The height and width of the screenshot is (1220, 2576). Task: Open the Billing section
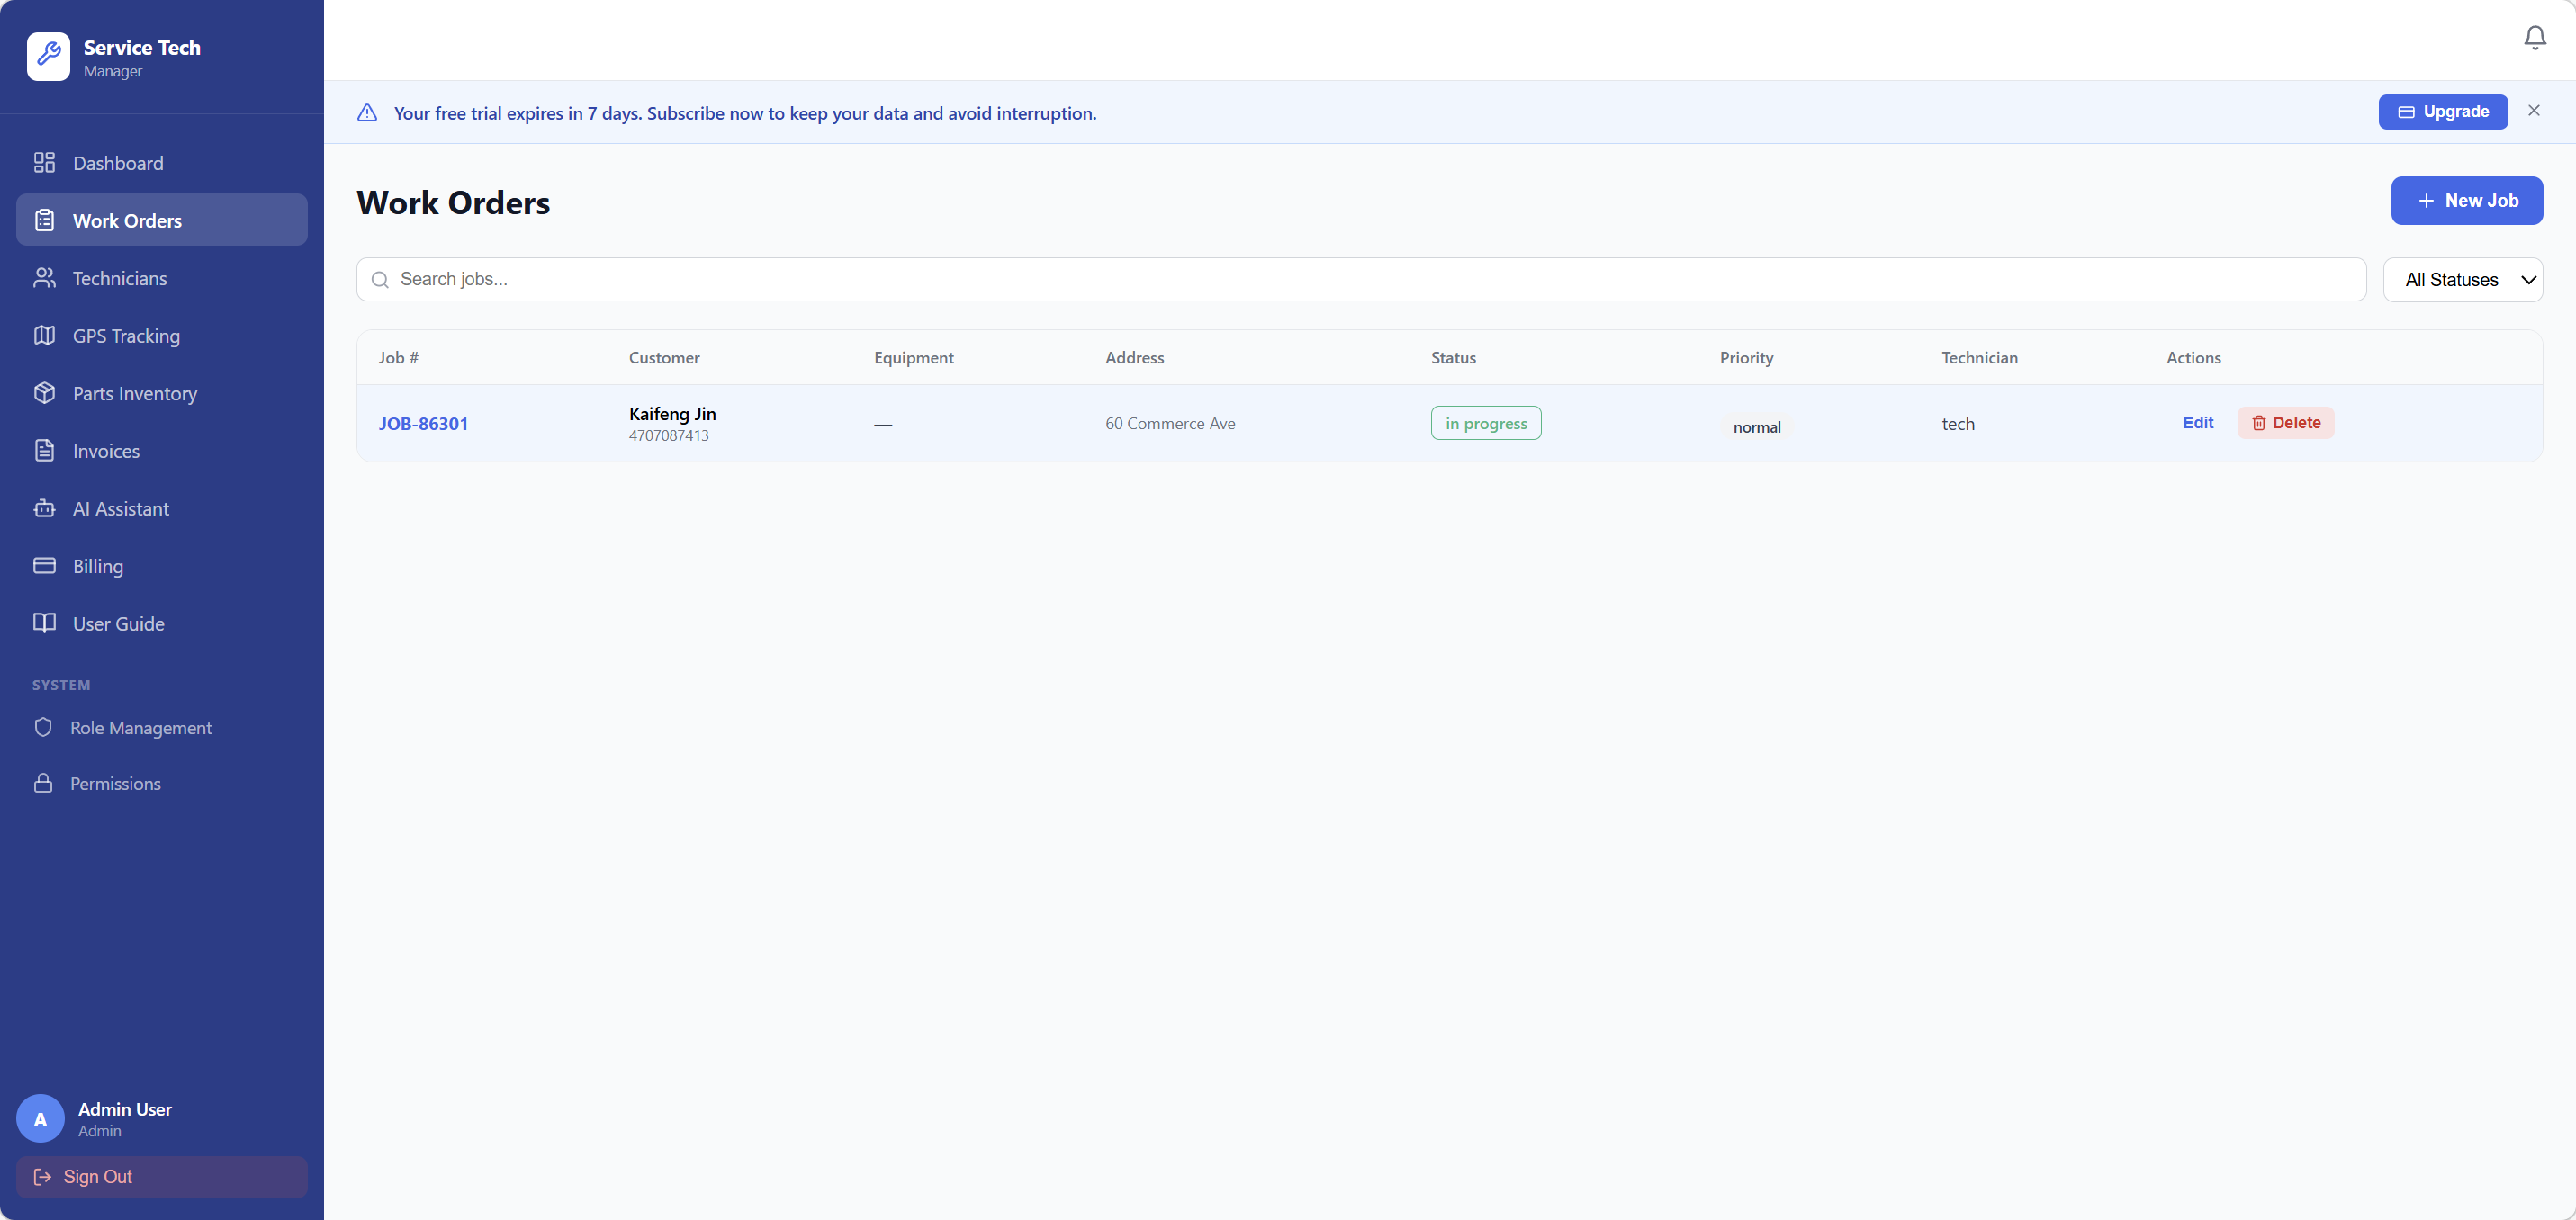[98, 566]
